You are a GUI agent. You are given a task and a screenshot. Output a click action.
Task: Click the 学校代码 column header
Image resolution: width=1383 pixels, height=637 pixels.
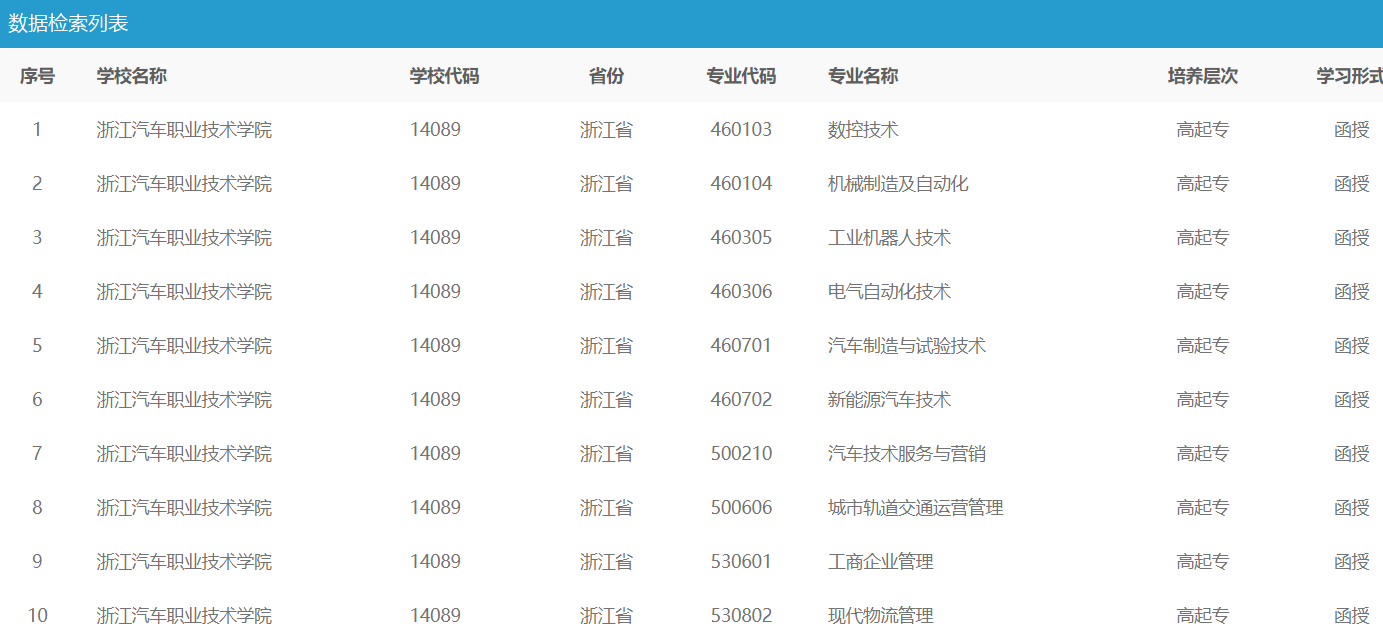pos(444,76)
